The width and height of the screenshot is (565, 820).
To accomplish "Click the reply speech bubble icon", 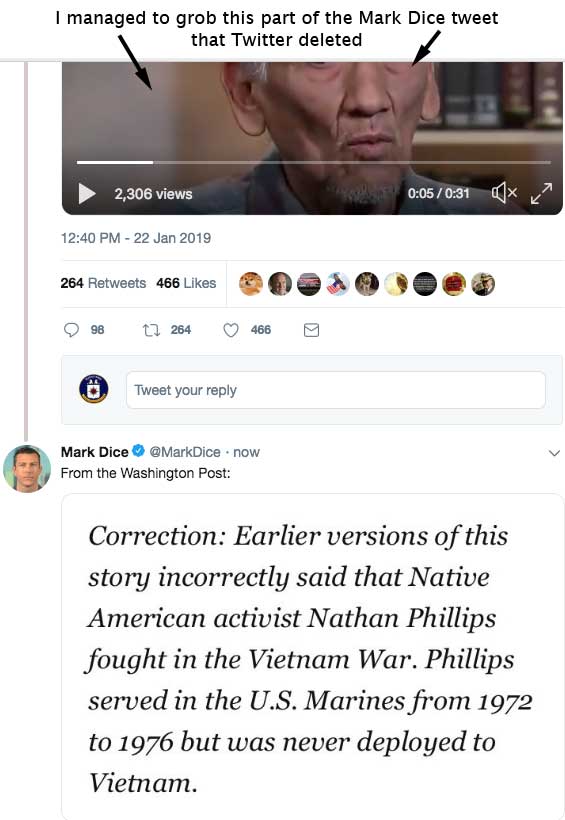I will click(x=71, y=330).
